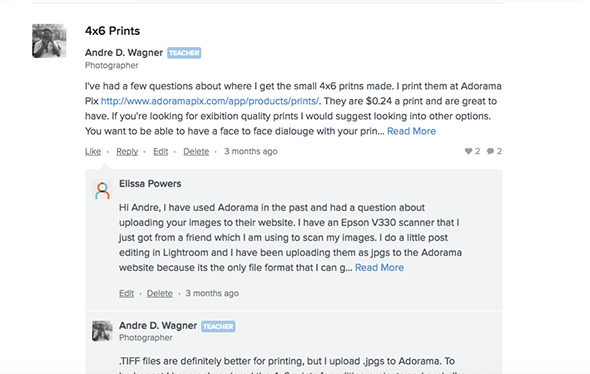Viewport: 590px width, 374px height.
Task: Click the heart likes count icon
Action: pyautogui.click(x=468, y=151)
